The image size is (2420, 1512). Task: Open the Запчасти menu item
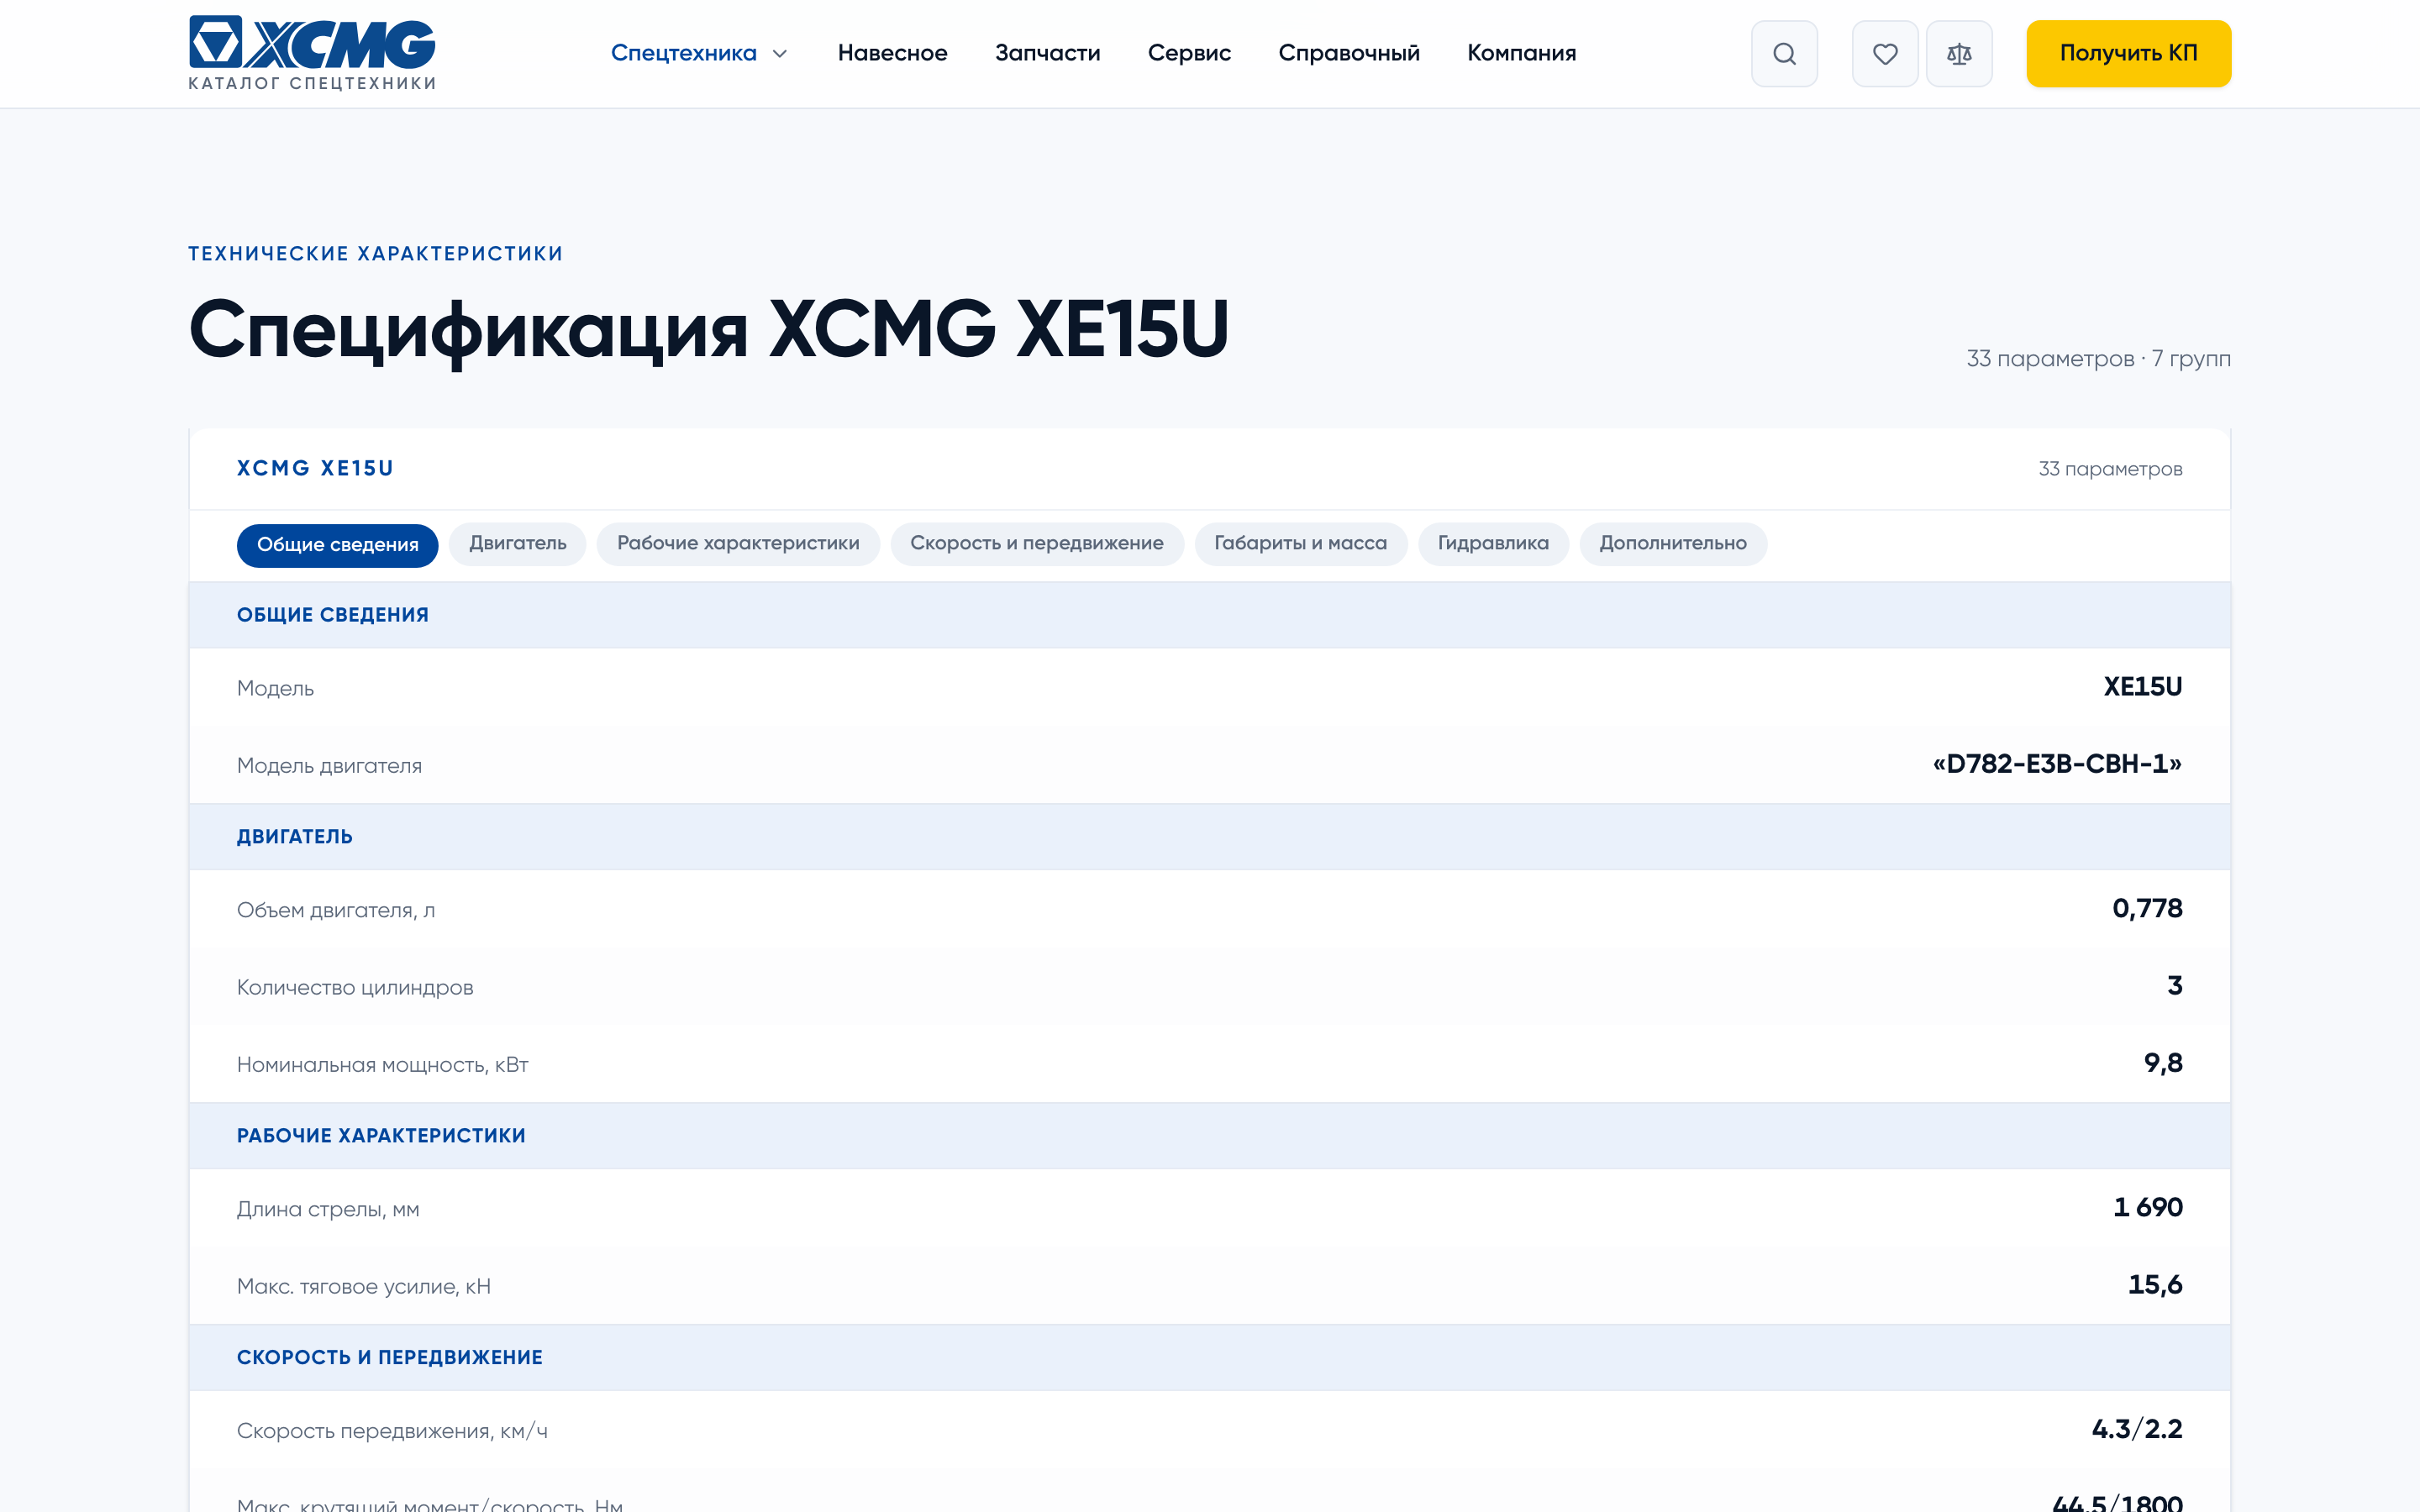(1047, 53)
